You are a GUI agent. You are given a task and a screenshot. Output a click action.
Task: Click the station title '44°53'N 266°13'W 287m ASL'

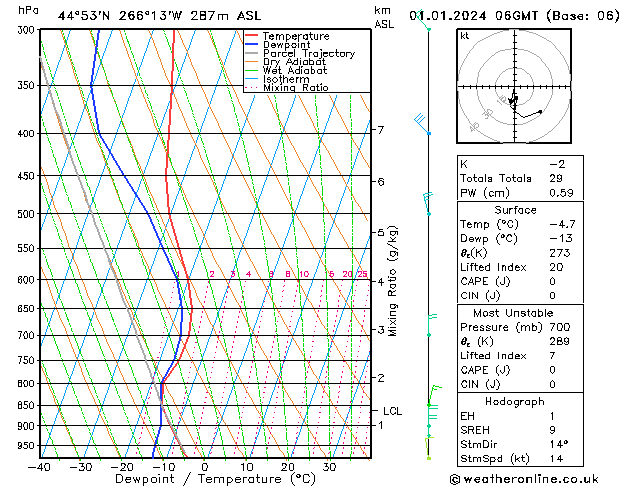tap(159, 16)
